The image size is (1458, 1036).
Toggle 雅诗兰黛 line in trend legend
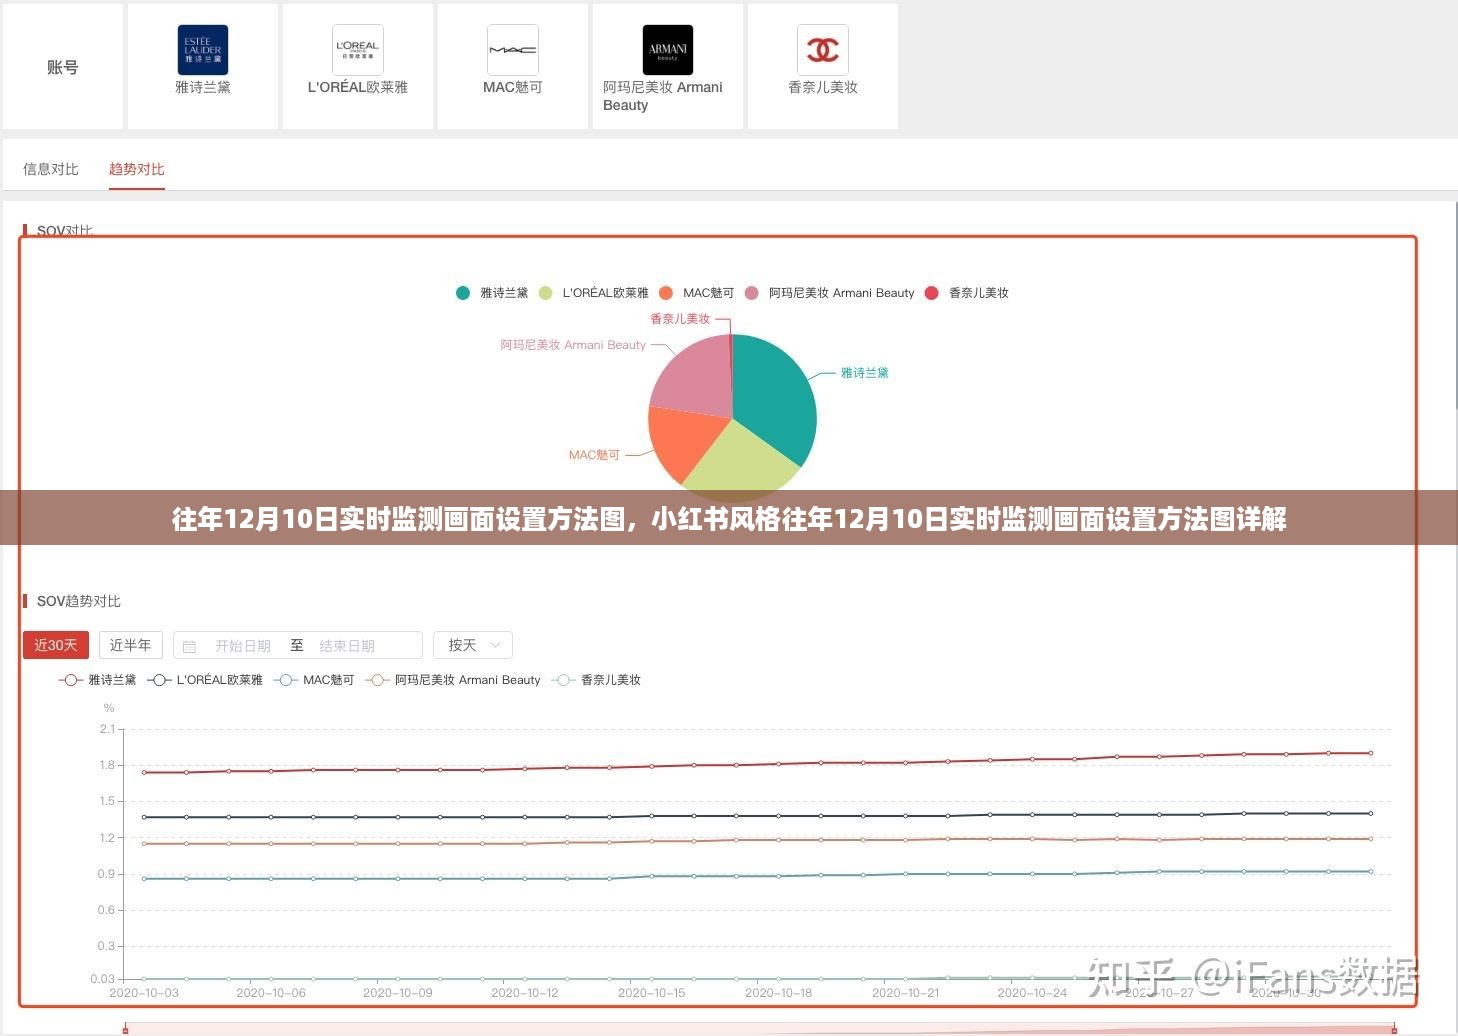coord(98,680)
